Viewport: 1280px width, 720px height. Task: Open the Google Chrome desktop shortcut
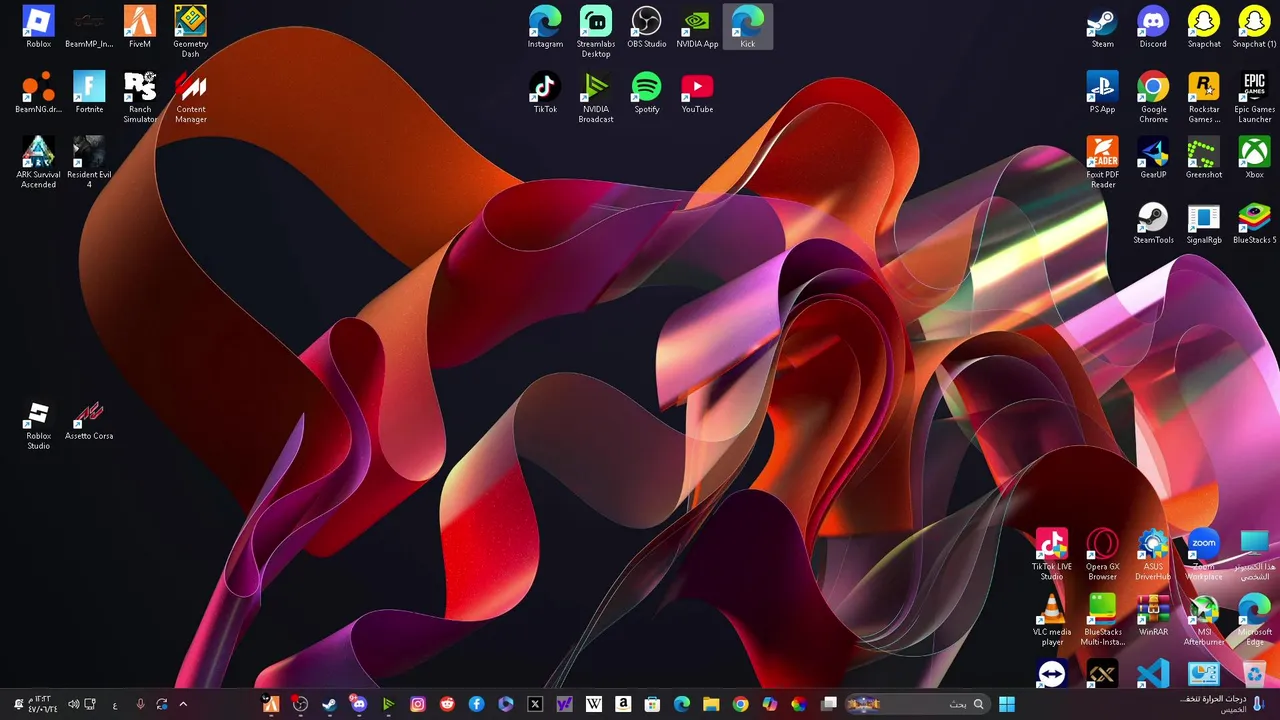(1153, 97)
